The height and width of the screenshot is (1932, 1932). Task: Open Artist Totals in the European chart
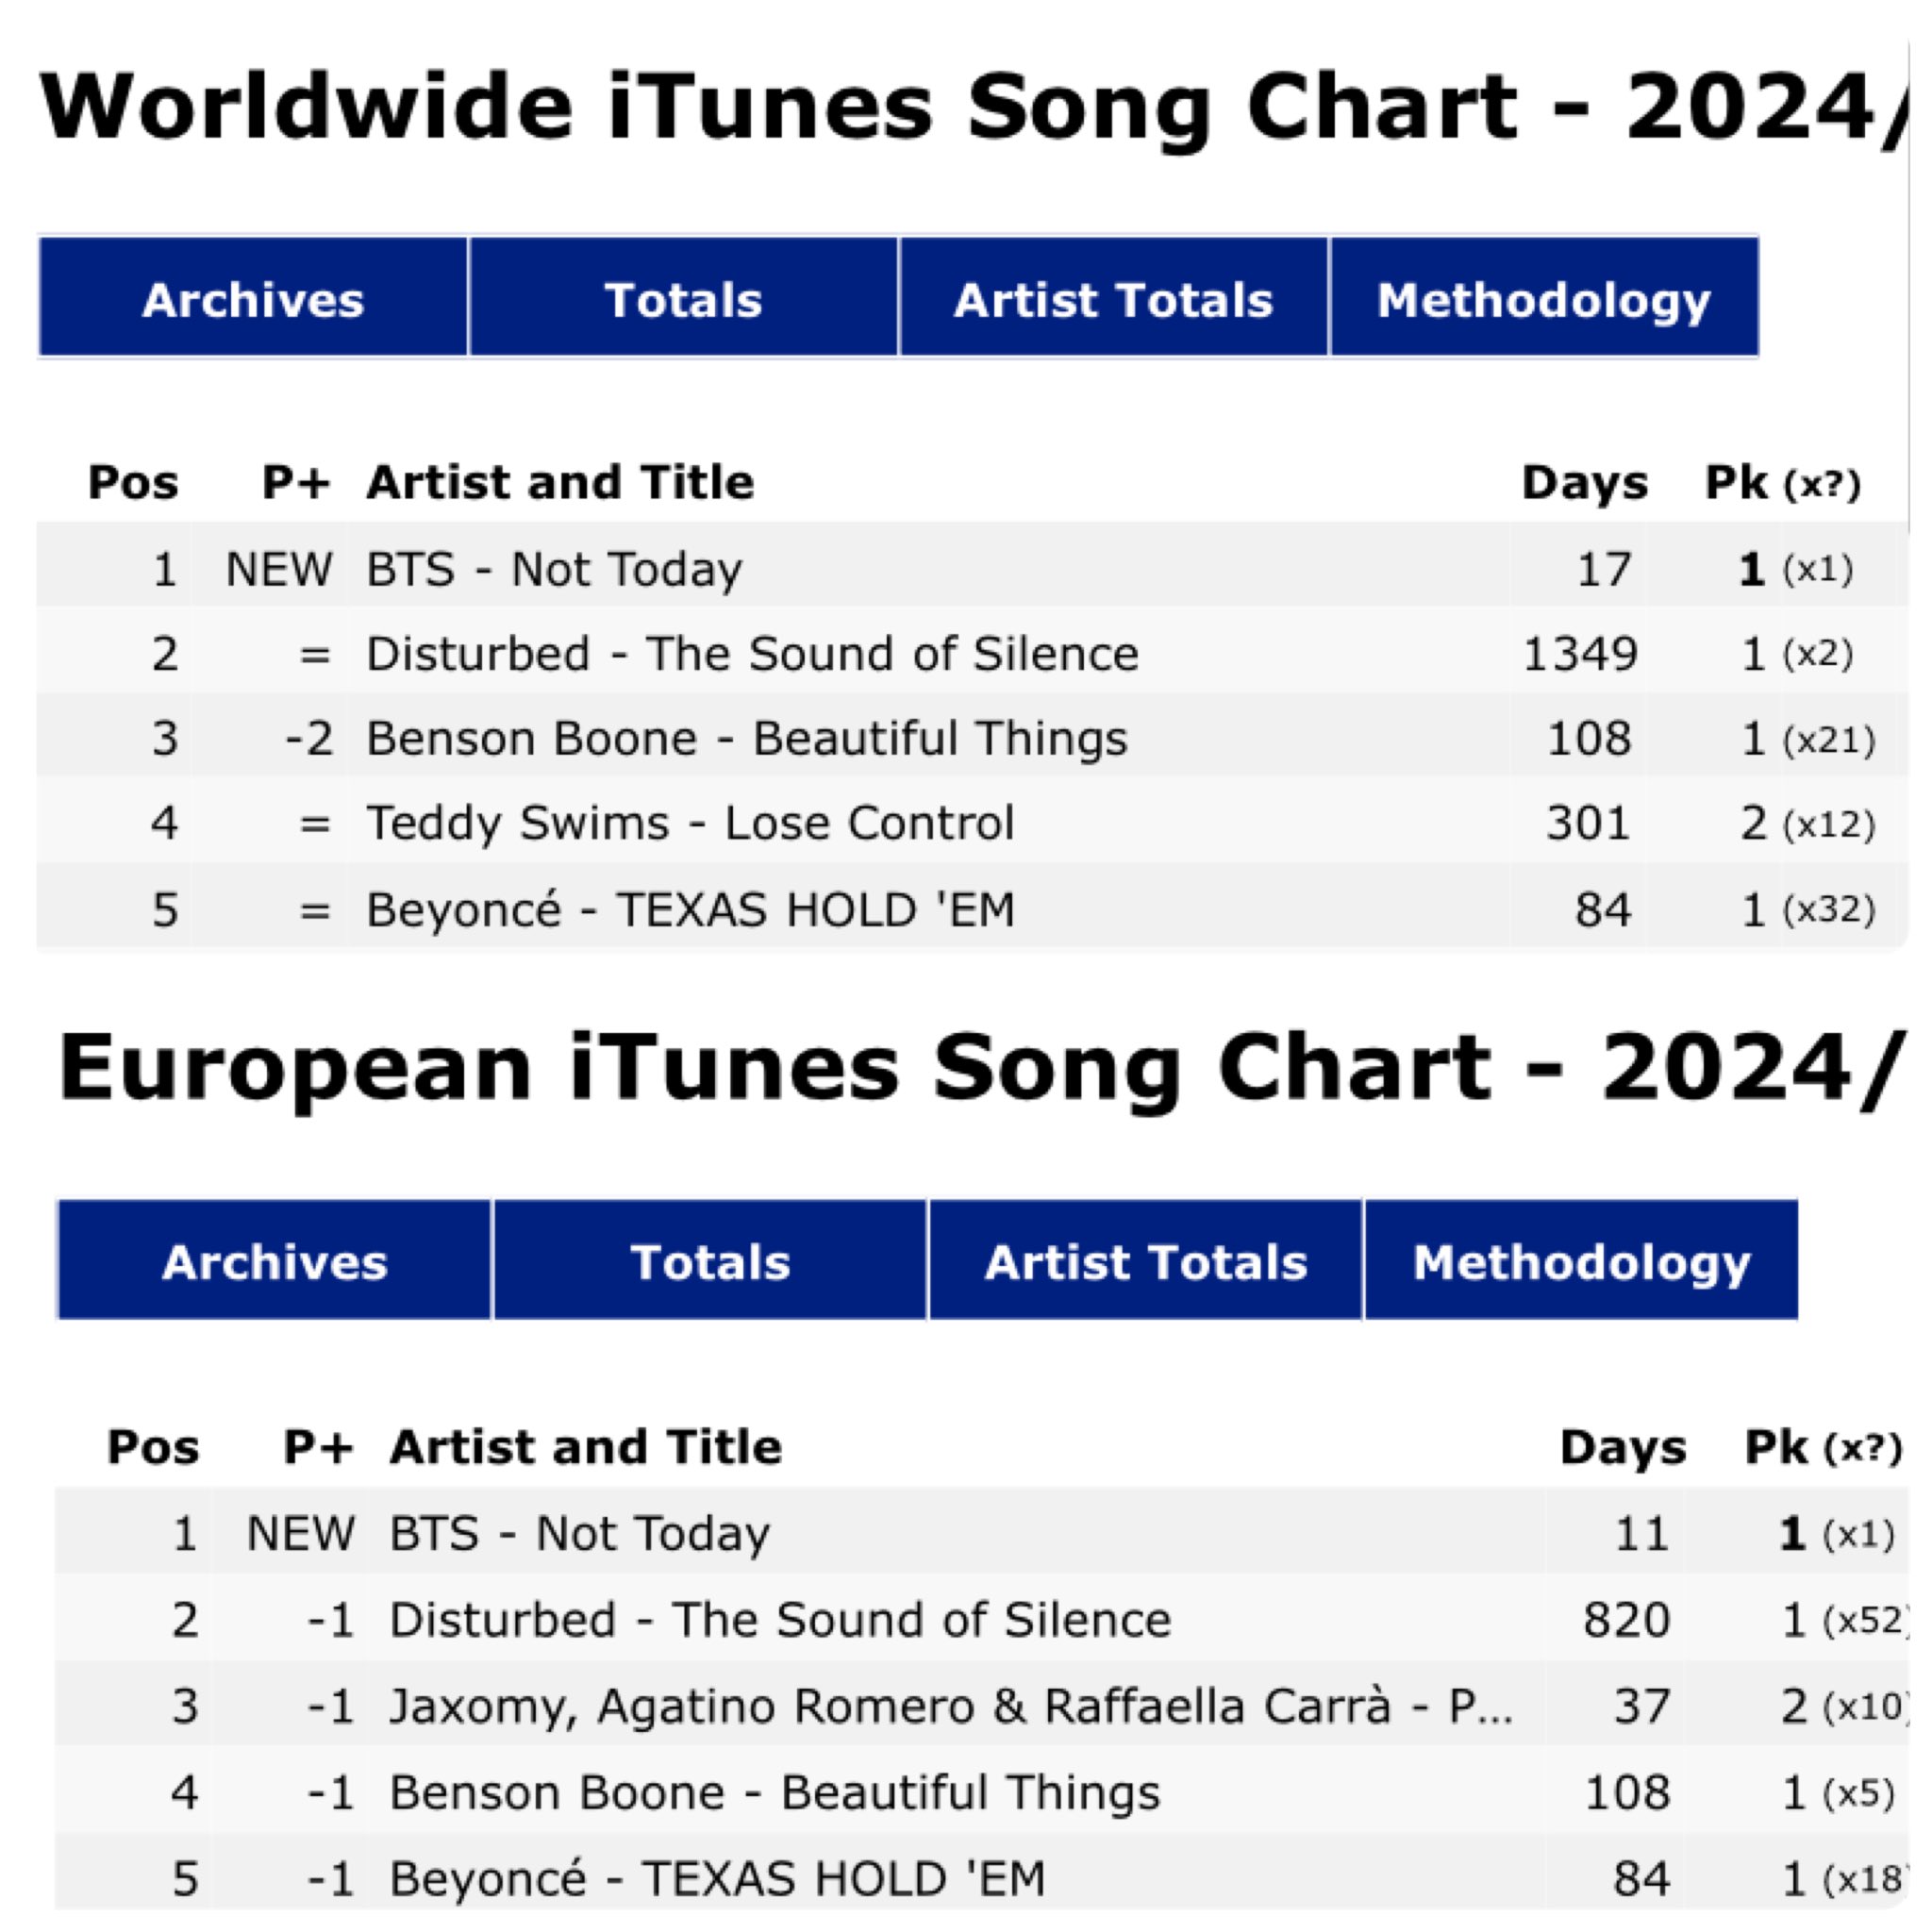[x=1146, y=1260]
